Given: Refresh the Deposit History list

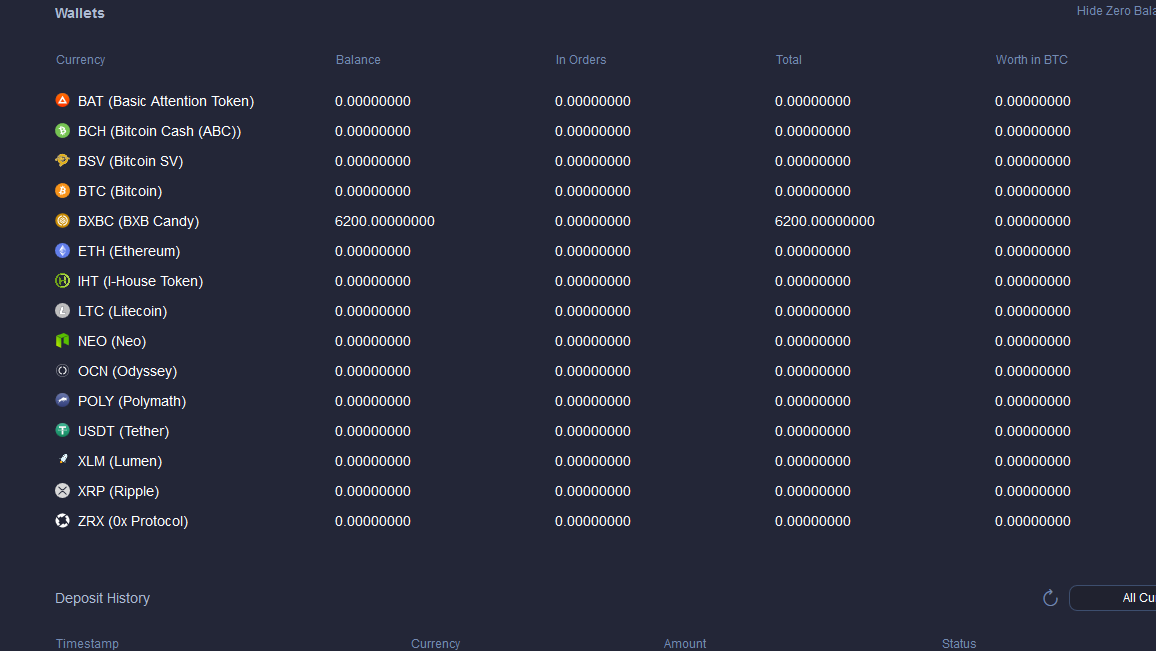Looking at the screenshot, I should (x=1051, y=598).
